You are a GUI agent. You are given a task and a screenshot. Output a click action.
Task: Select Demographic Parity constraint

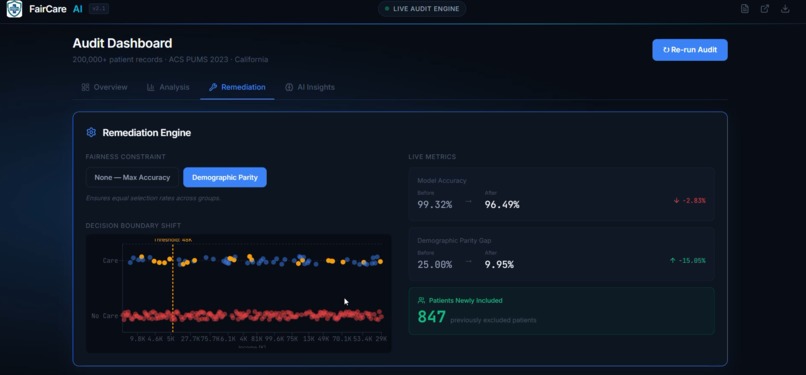click(225, 177)
